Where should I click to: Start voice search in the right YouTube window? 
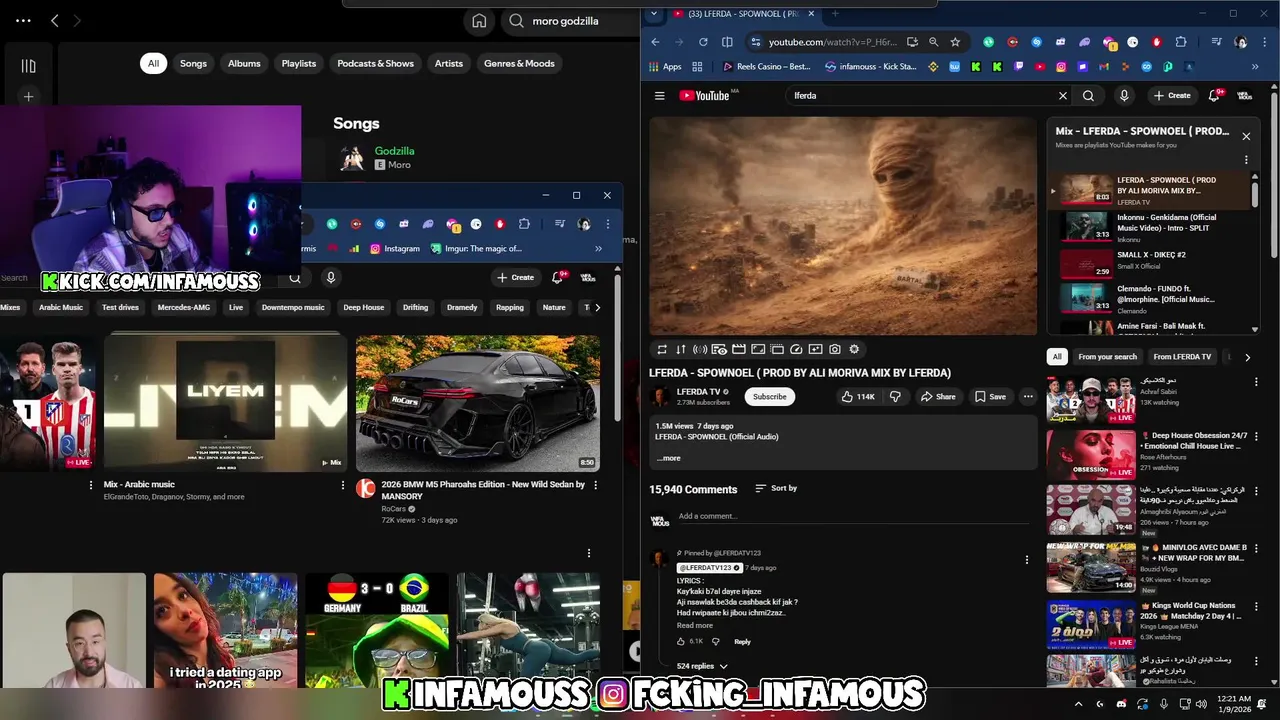[1124, 96]
